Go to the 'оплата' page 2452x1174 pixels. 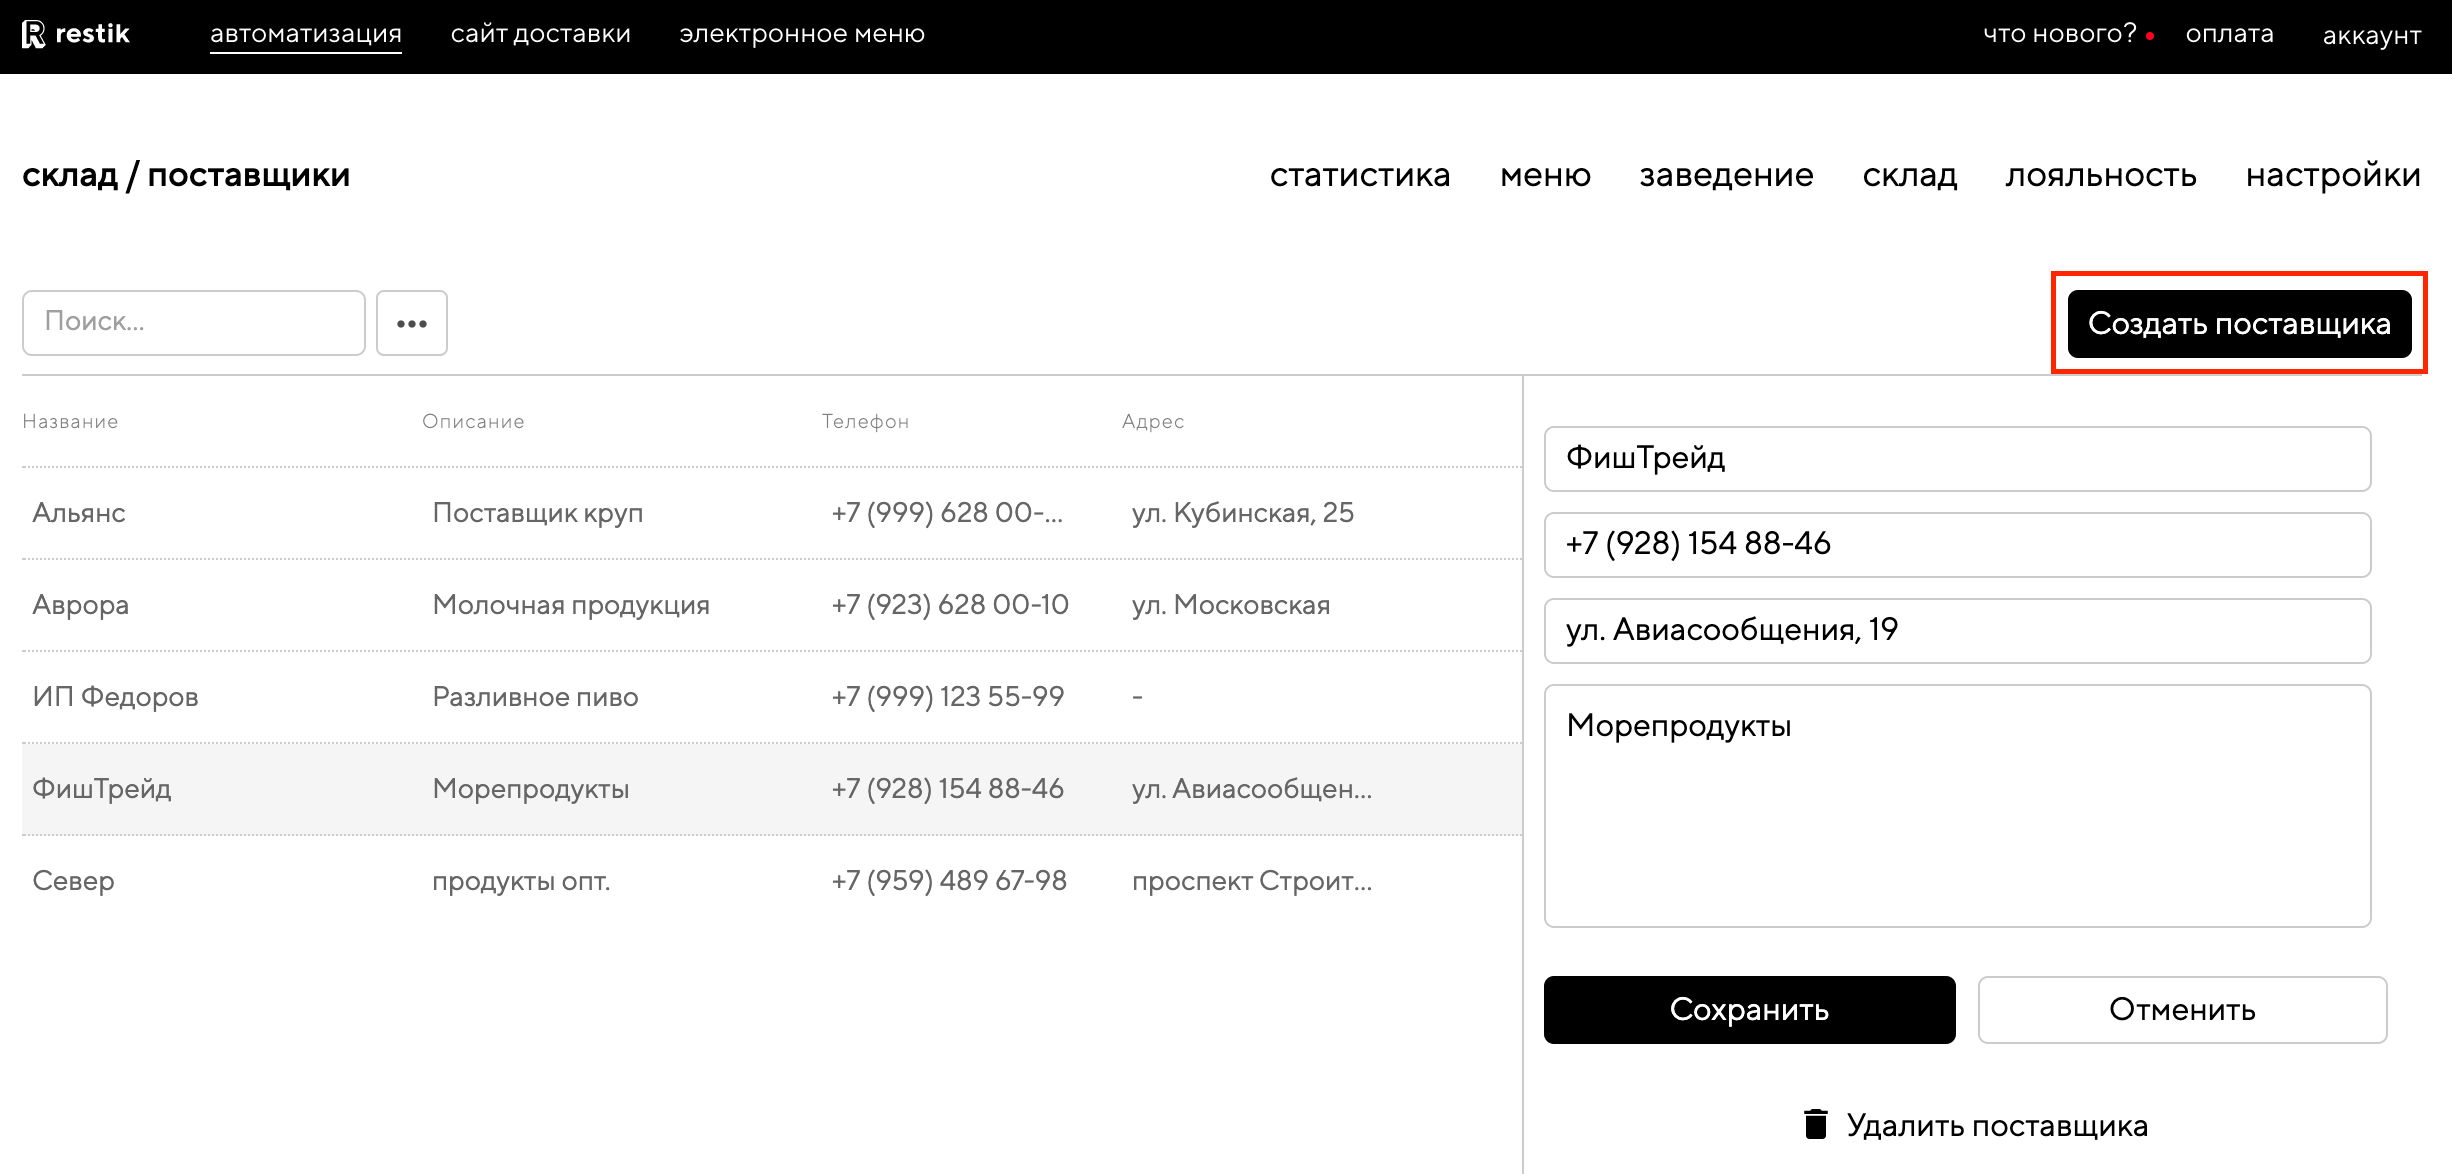(x=2229, y=34)
